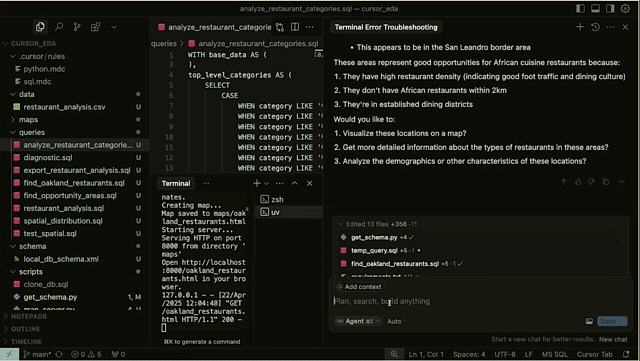This screenshot has width=640, height=361.
Task: Open the Extensions view icon
Action: (96, 27)
